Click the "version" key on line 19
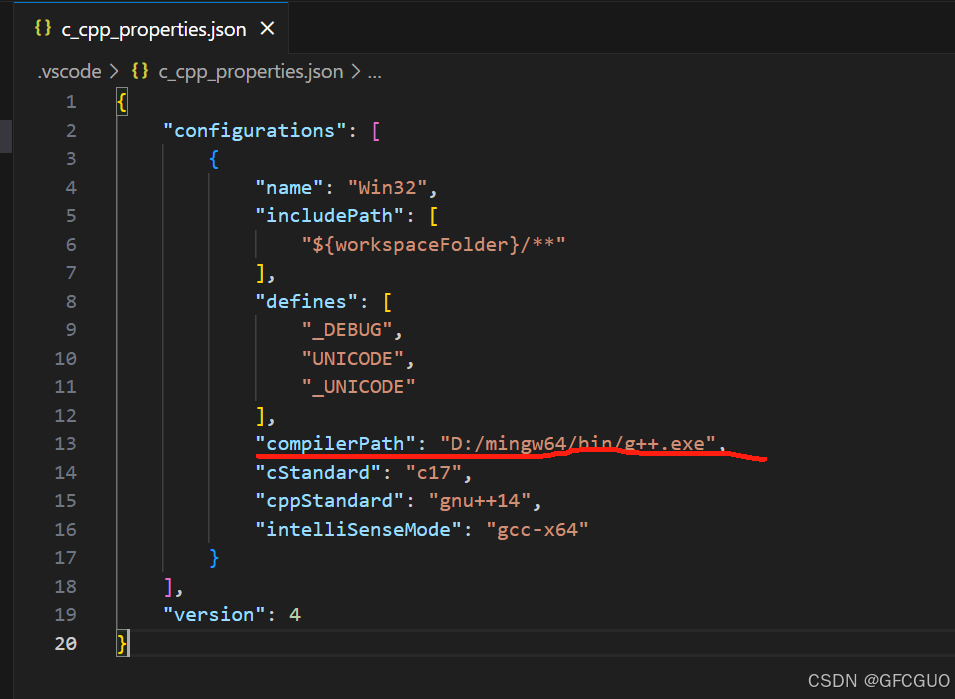The height and width of the screenshot is (699, 955). click(214, 615)
